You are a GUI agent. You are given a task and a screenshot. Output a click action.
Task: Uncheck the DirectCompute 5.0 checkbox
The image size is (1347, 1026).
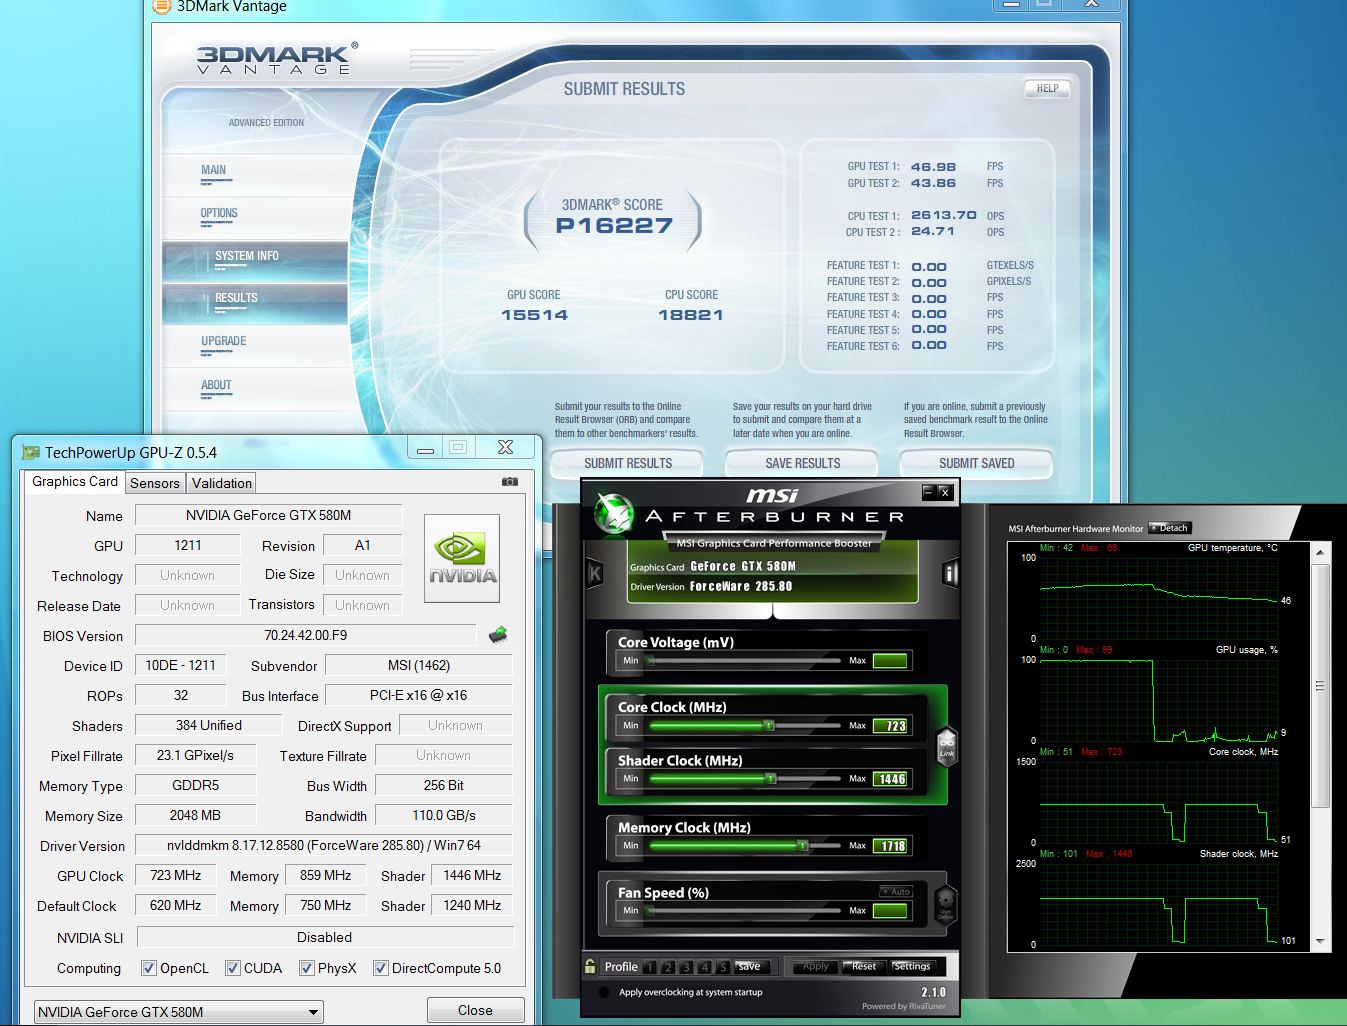(381, 968)
